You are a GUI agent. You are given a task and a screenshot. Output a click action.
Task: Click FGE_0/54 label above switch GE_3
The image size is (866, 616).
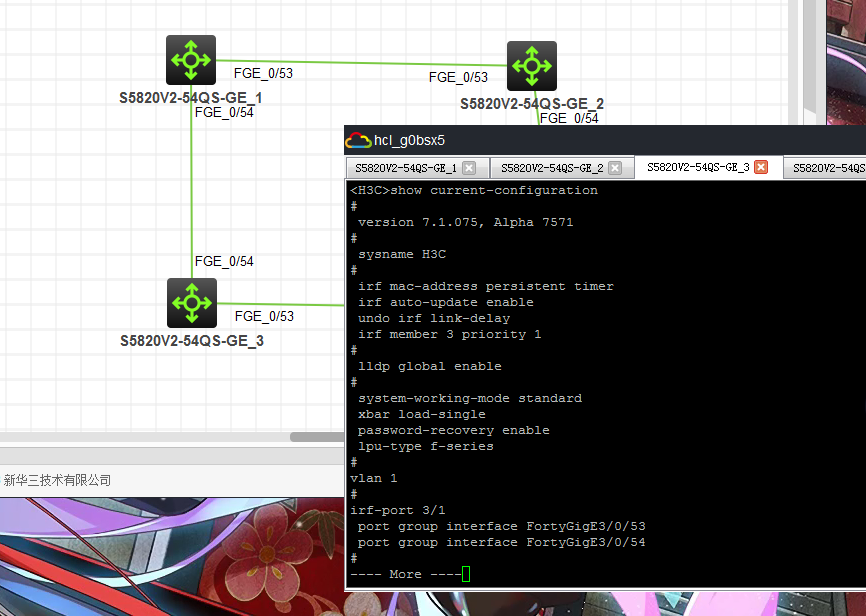(x=224, y=261)
